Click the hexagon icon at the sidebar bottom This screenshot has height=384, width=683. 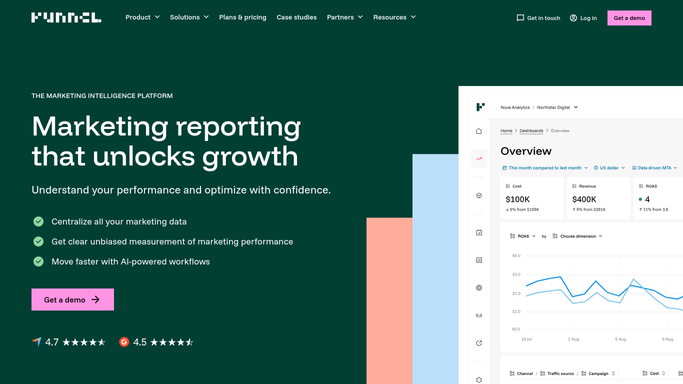[479, 380]
